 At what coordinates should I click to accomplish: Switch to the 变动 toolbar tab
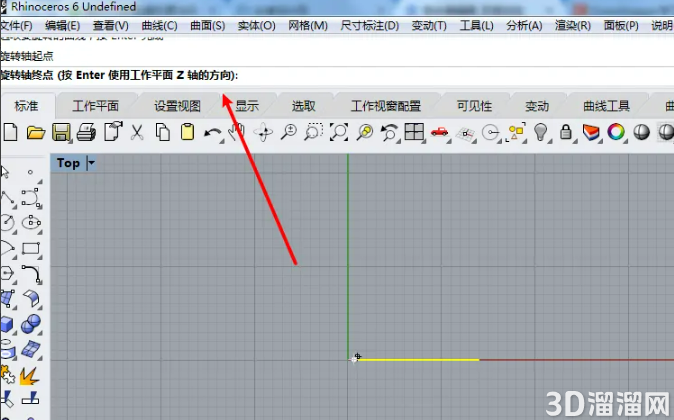click(537, 106)
